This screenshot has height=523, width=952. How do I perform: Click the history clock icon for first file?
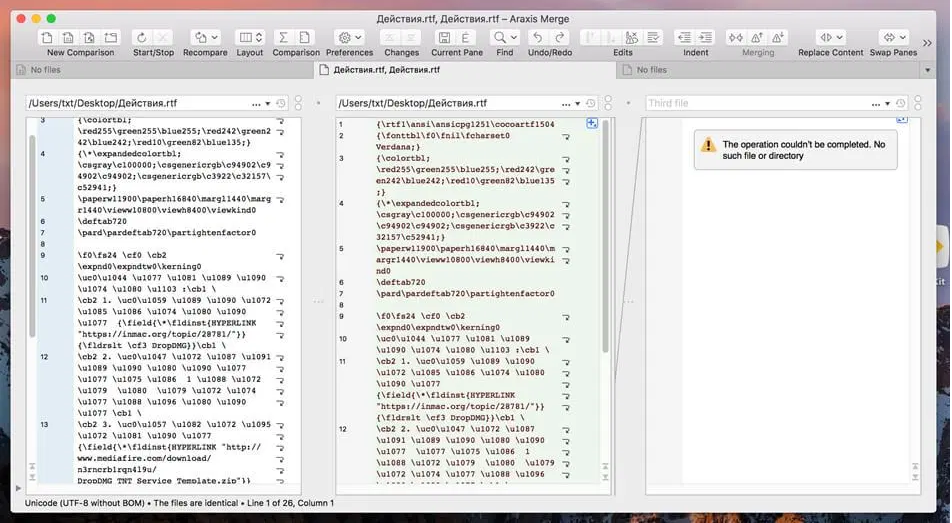pos(282,104)
